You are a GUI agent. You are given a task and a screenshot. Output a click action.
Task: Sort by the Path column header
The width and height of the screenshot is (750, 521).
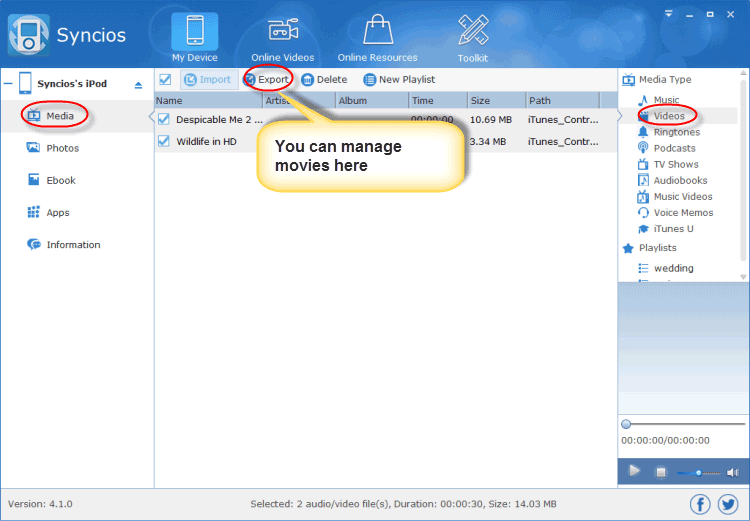pyautogui.click(x=562, y=100)
